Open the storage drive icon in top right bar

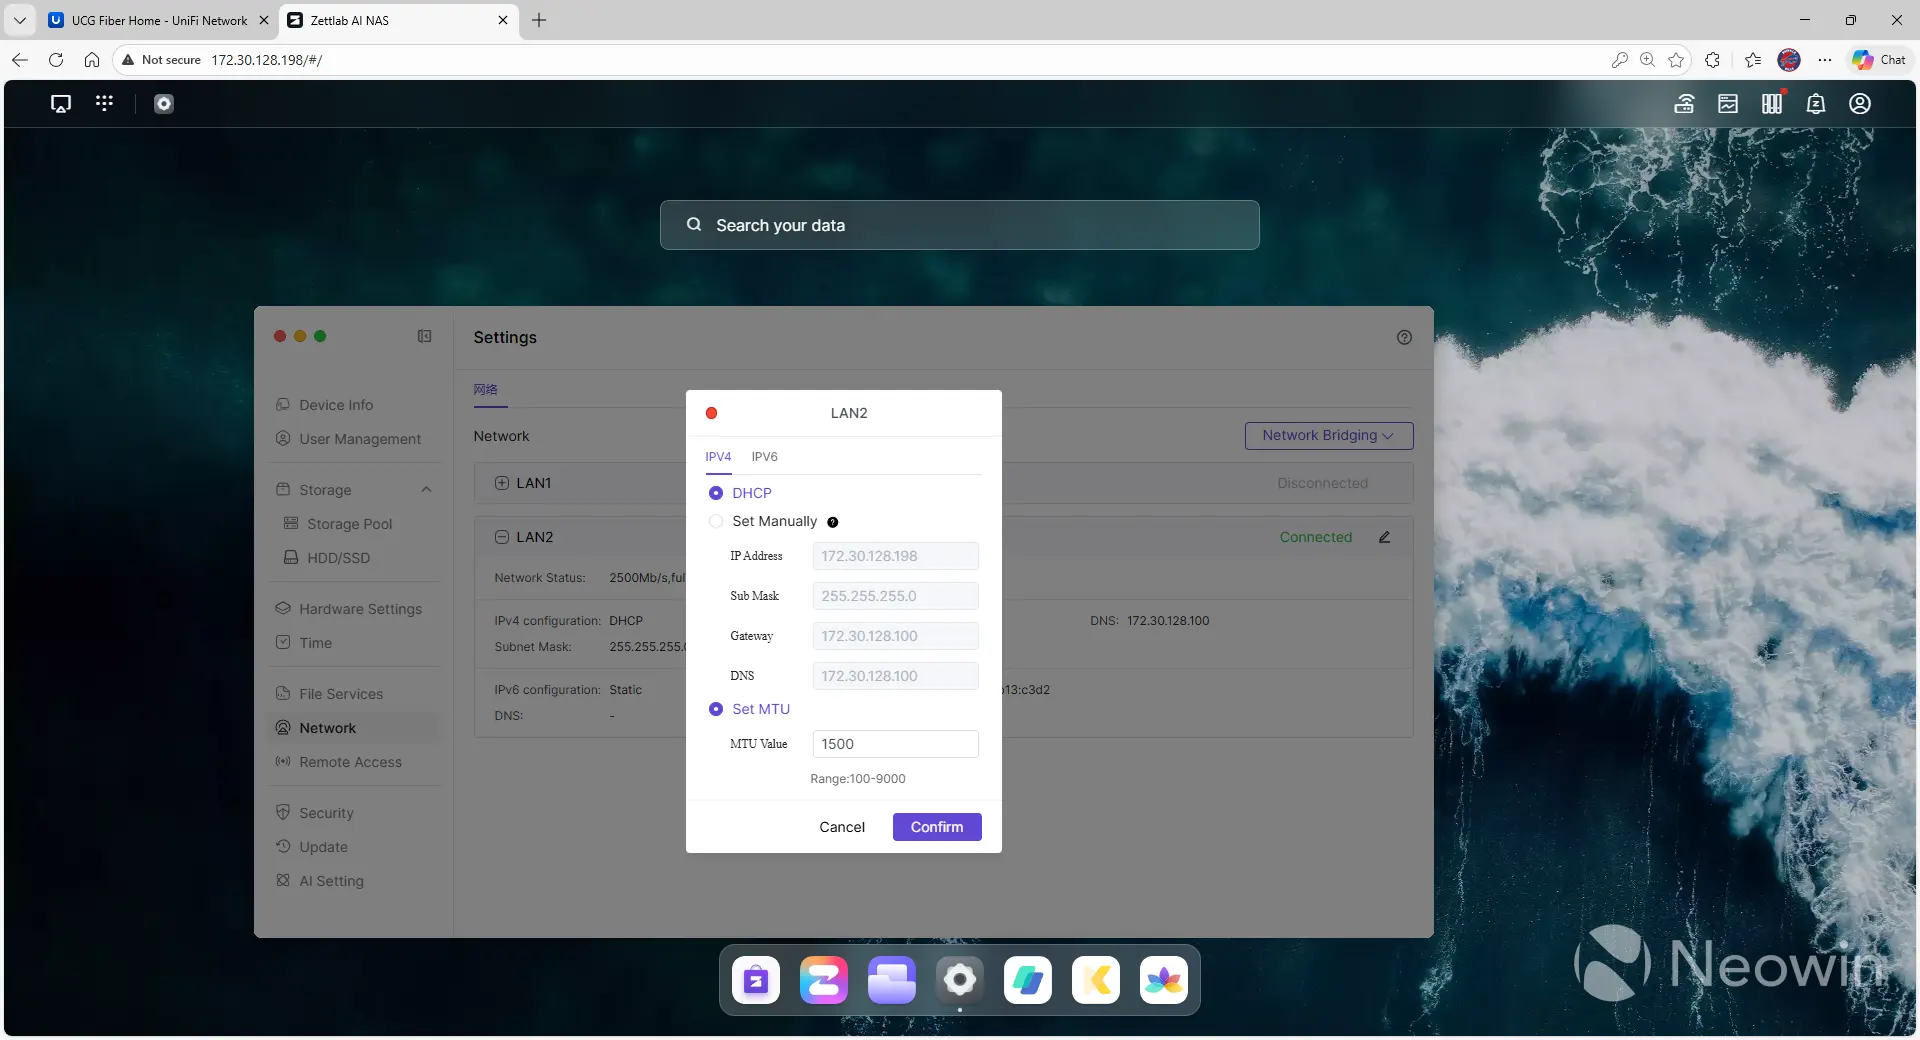[x=1728, y=103]
